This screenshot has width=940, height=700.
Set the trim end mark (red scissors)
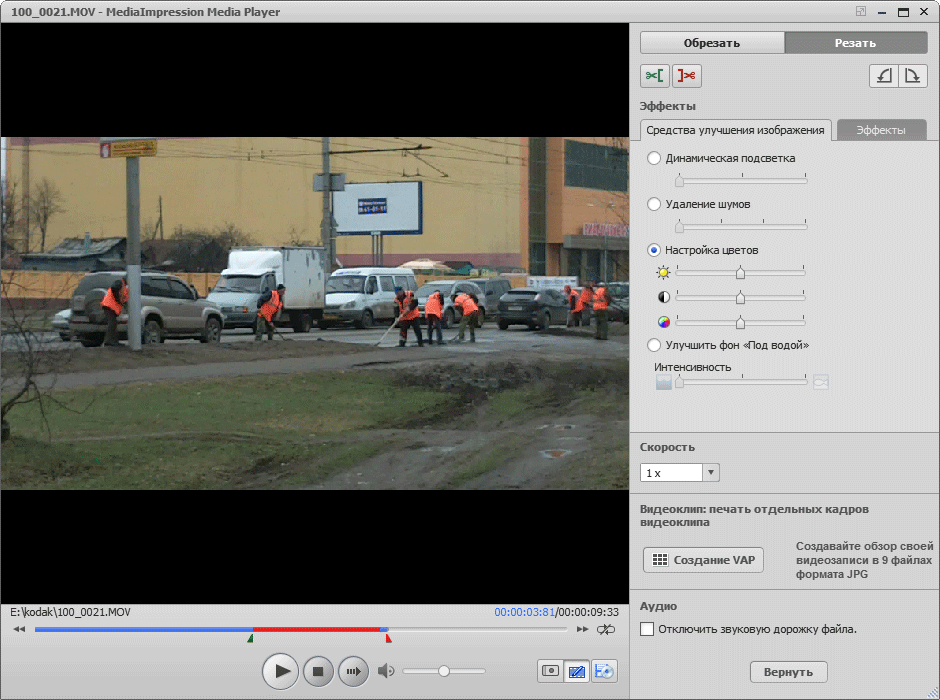(686, 76)
